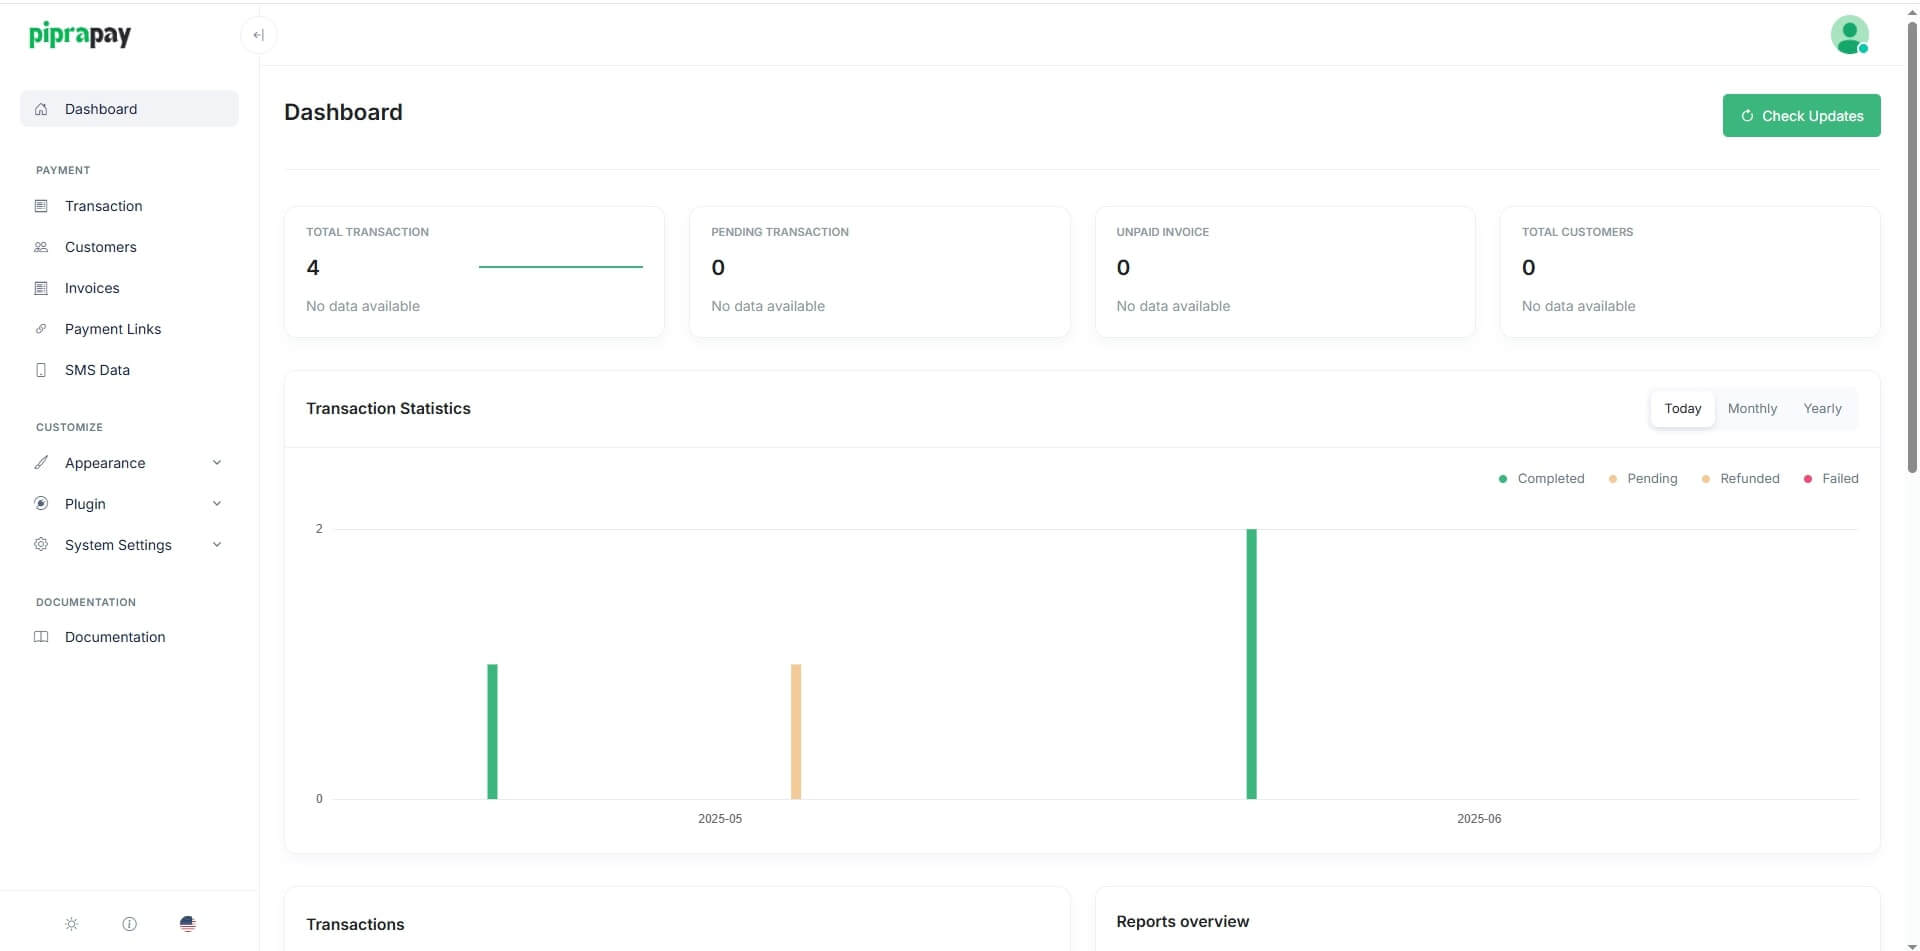This screenshot has height=951, width=1920.
Task: Click the Total Customers card
Action: [1690, 272]
